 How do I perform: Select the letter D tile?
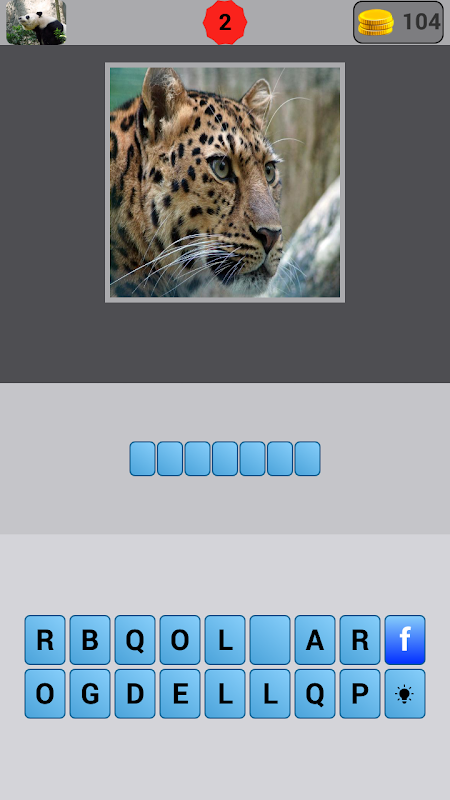point(135,694)
